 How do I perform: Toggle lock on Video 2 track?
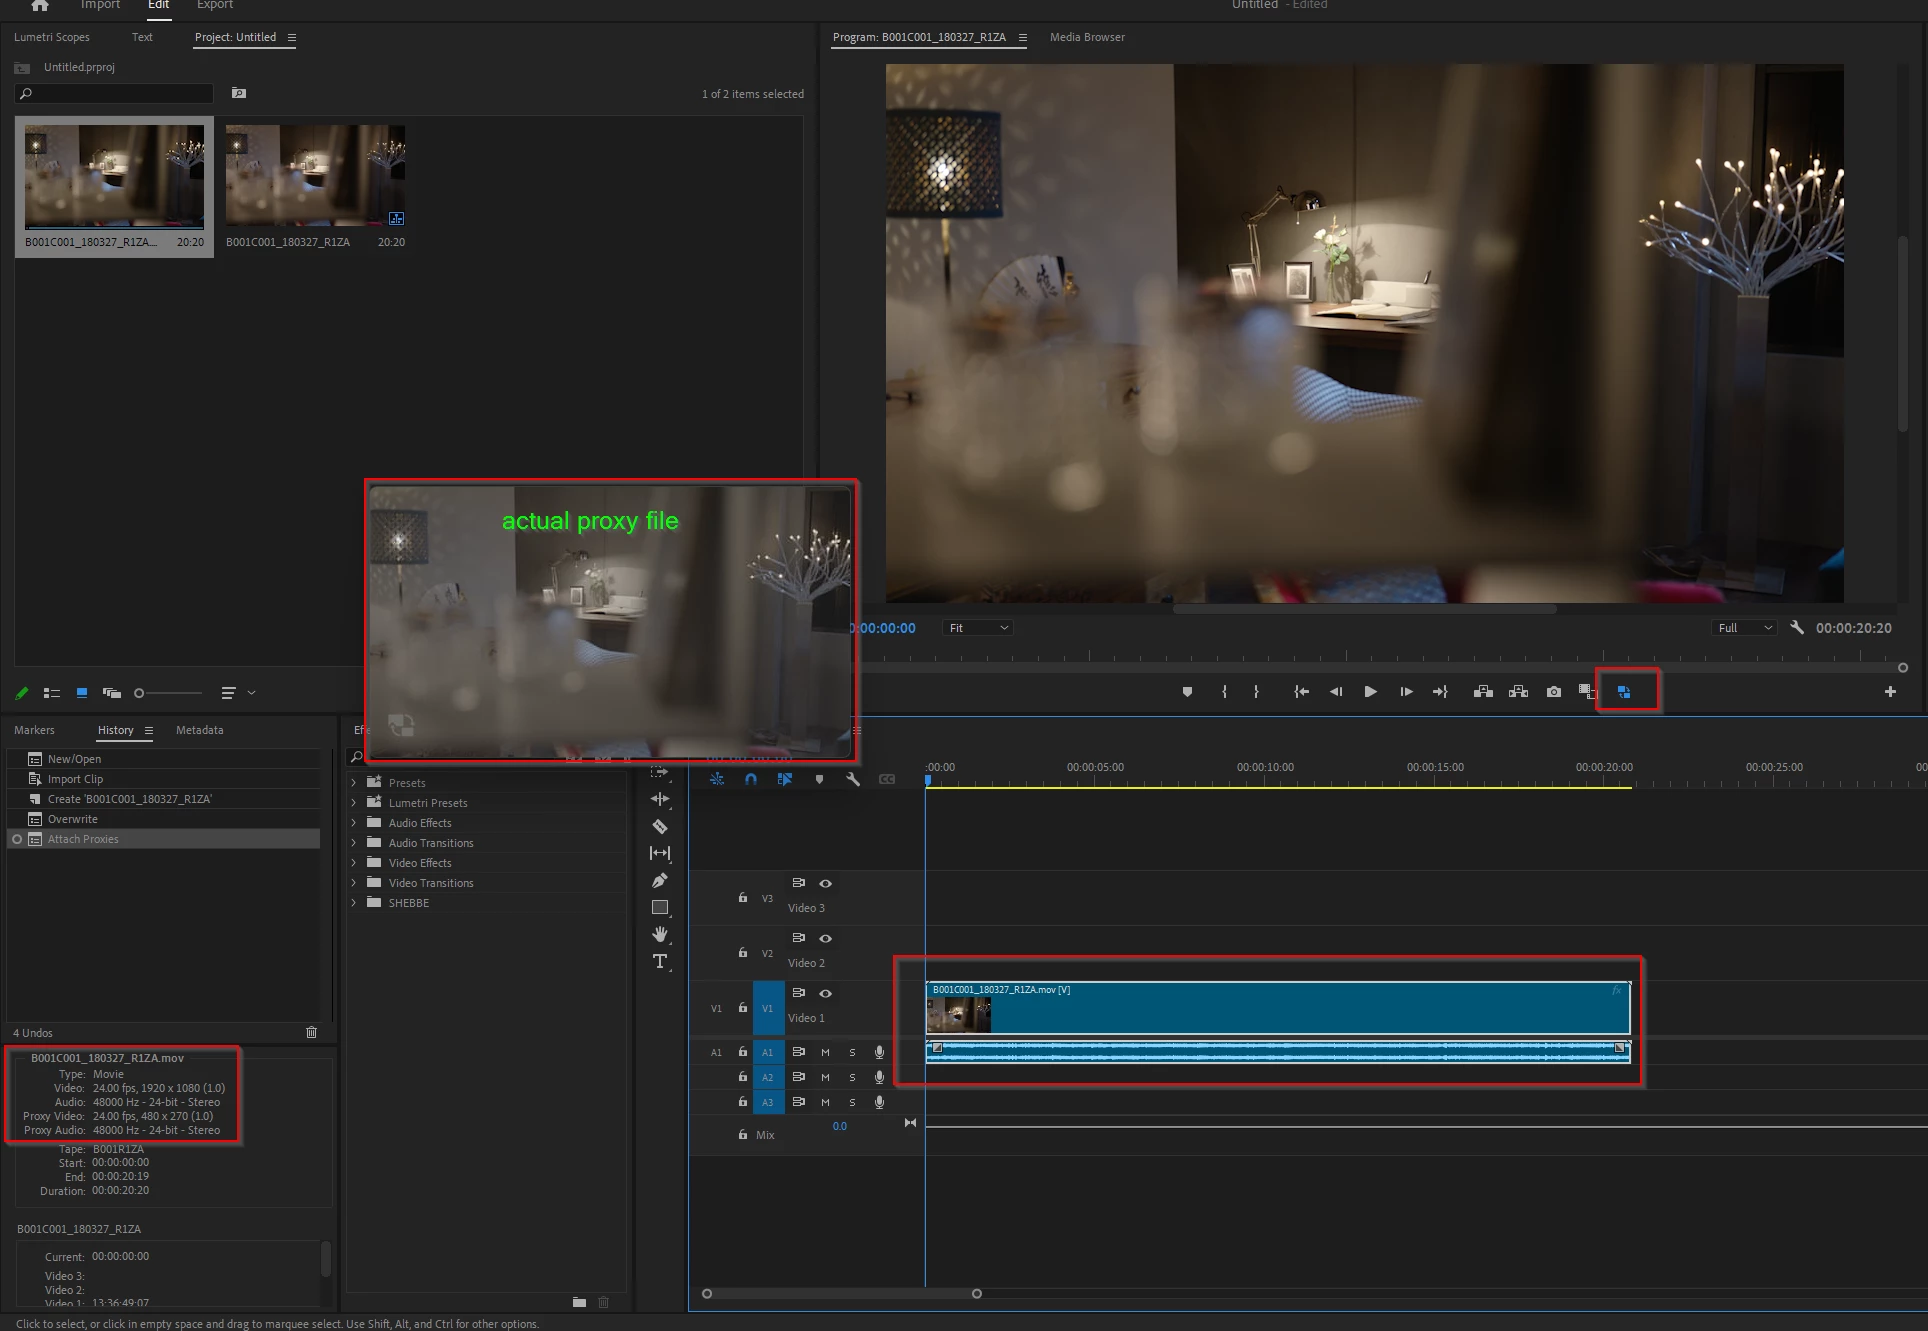742,953
